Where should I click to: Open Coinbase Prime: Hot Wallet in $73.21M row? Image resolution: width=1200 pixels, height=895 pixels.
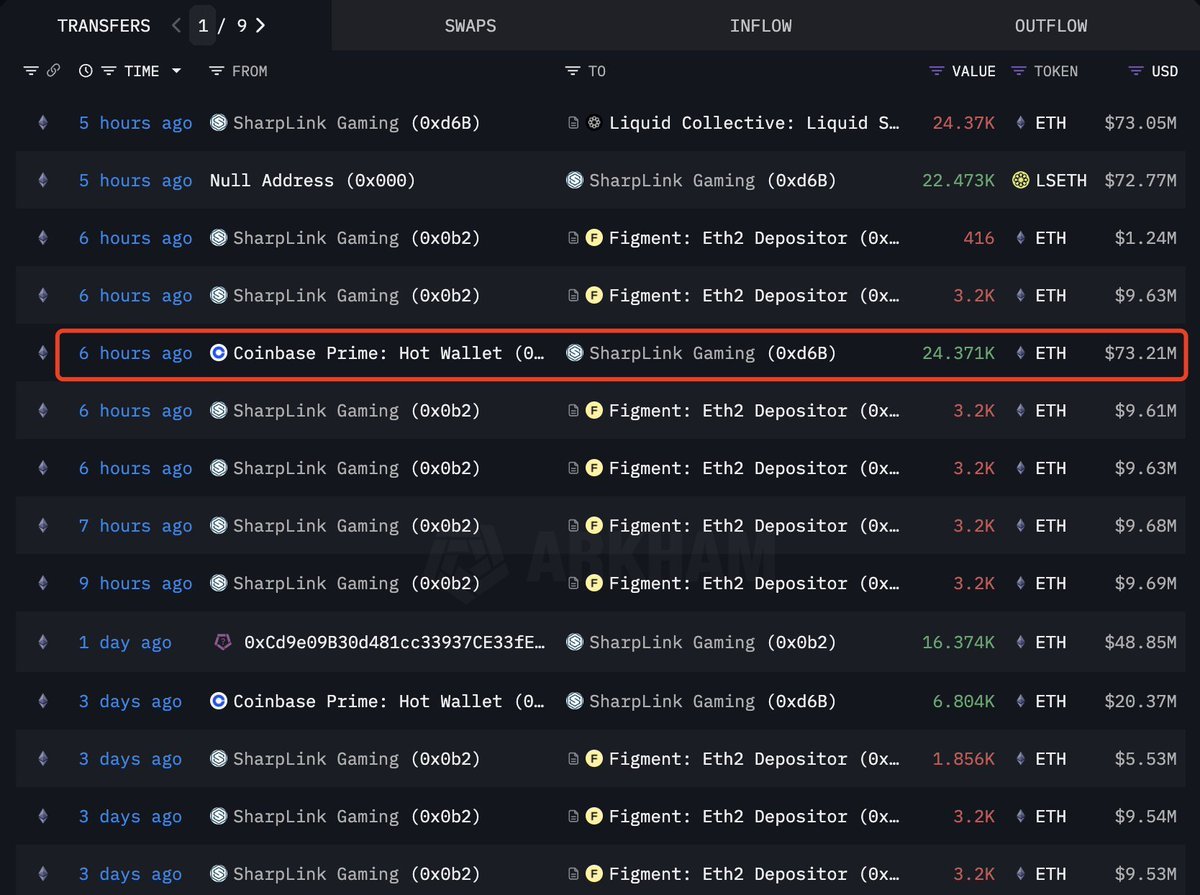pyautogui.click(x=390, y=353)
